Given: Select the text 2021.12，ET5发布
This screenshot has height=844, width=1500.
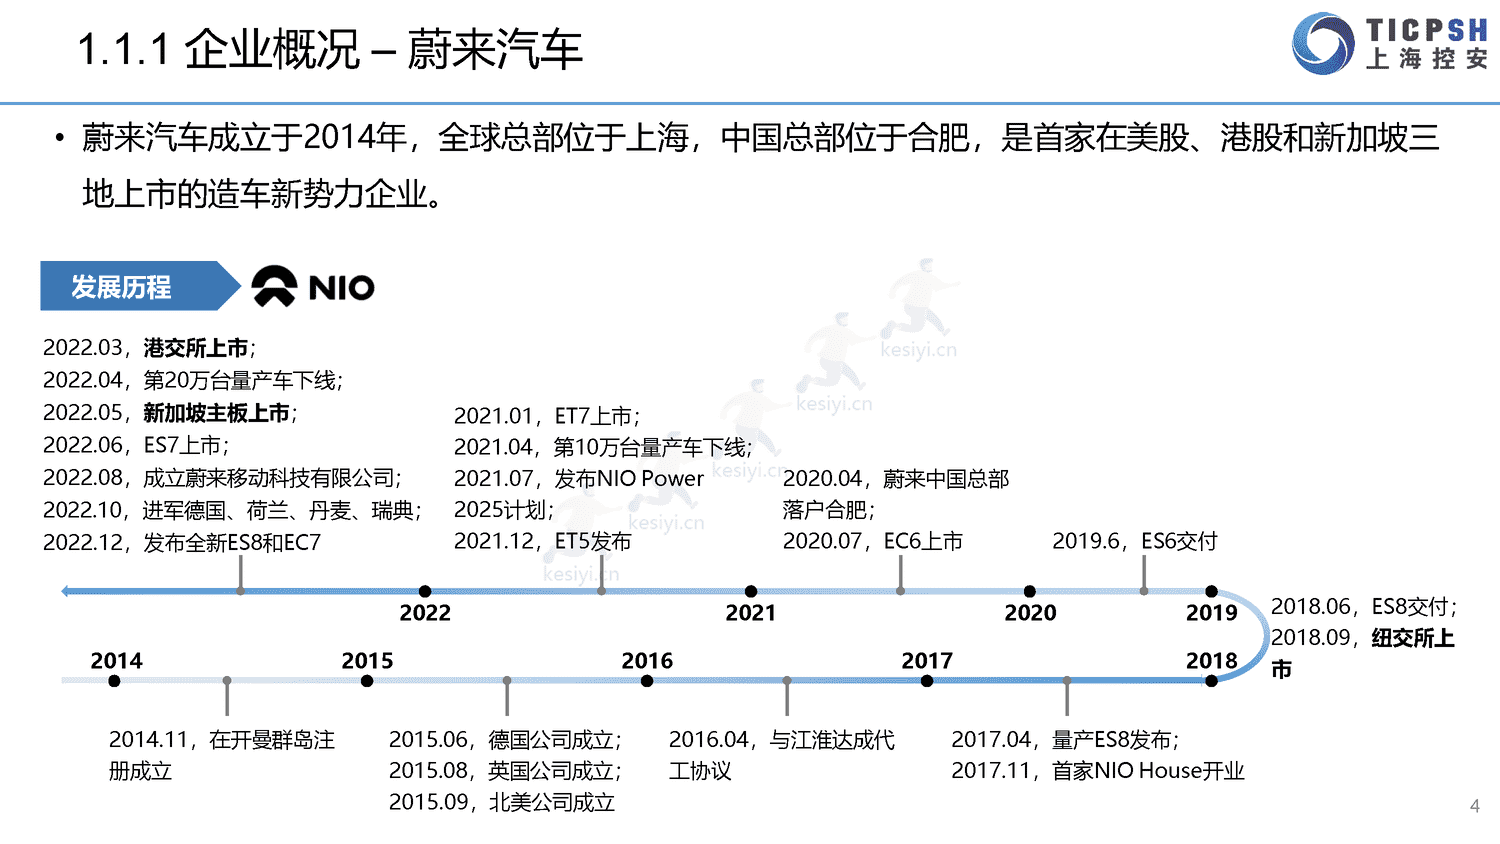Looking at the screenshot, I should tap(543, 541).
